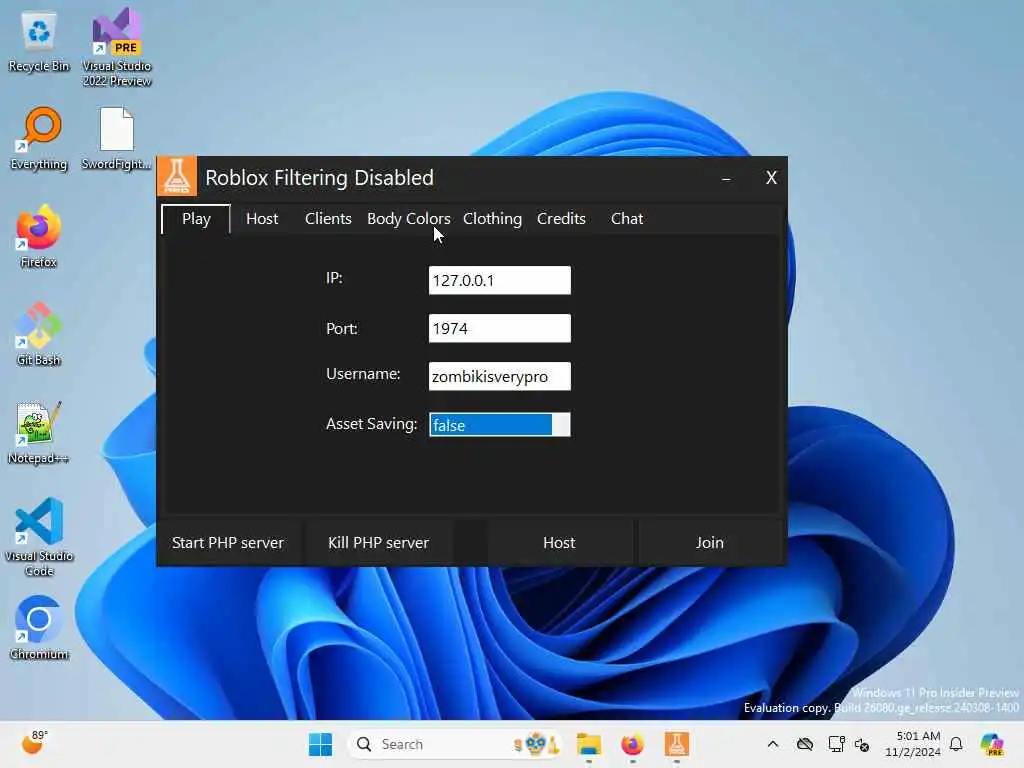Image resolution: width=1024 pixels, height=768 pixels.
Task: Select Chromium desktop shortcut
Action: pyautogui.click(x=39, y=628)
